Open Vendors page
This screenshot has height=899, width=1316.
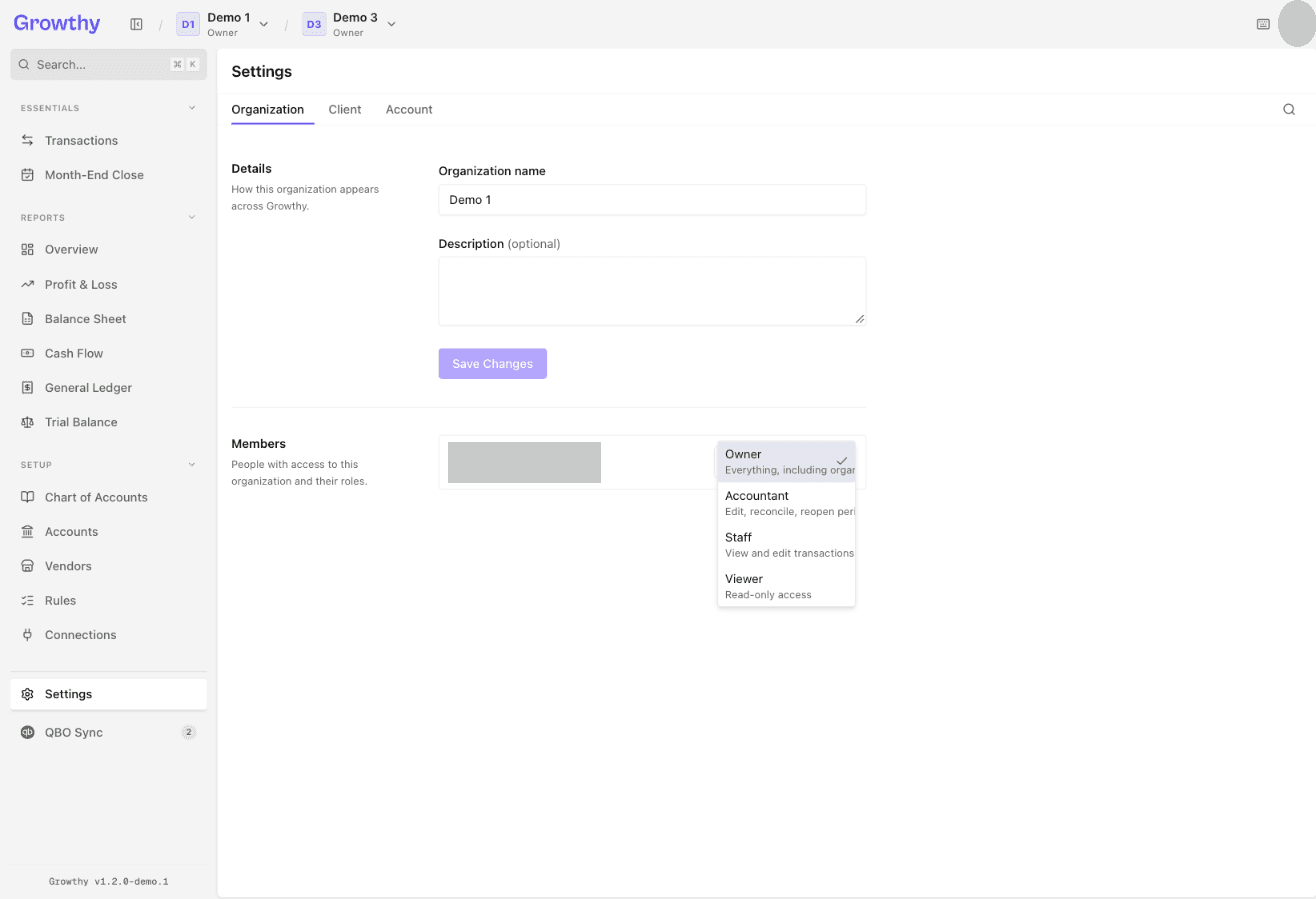(x=109, y=566)
